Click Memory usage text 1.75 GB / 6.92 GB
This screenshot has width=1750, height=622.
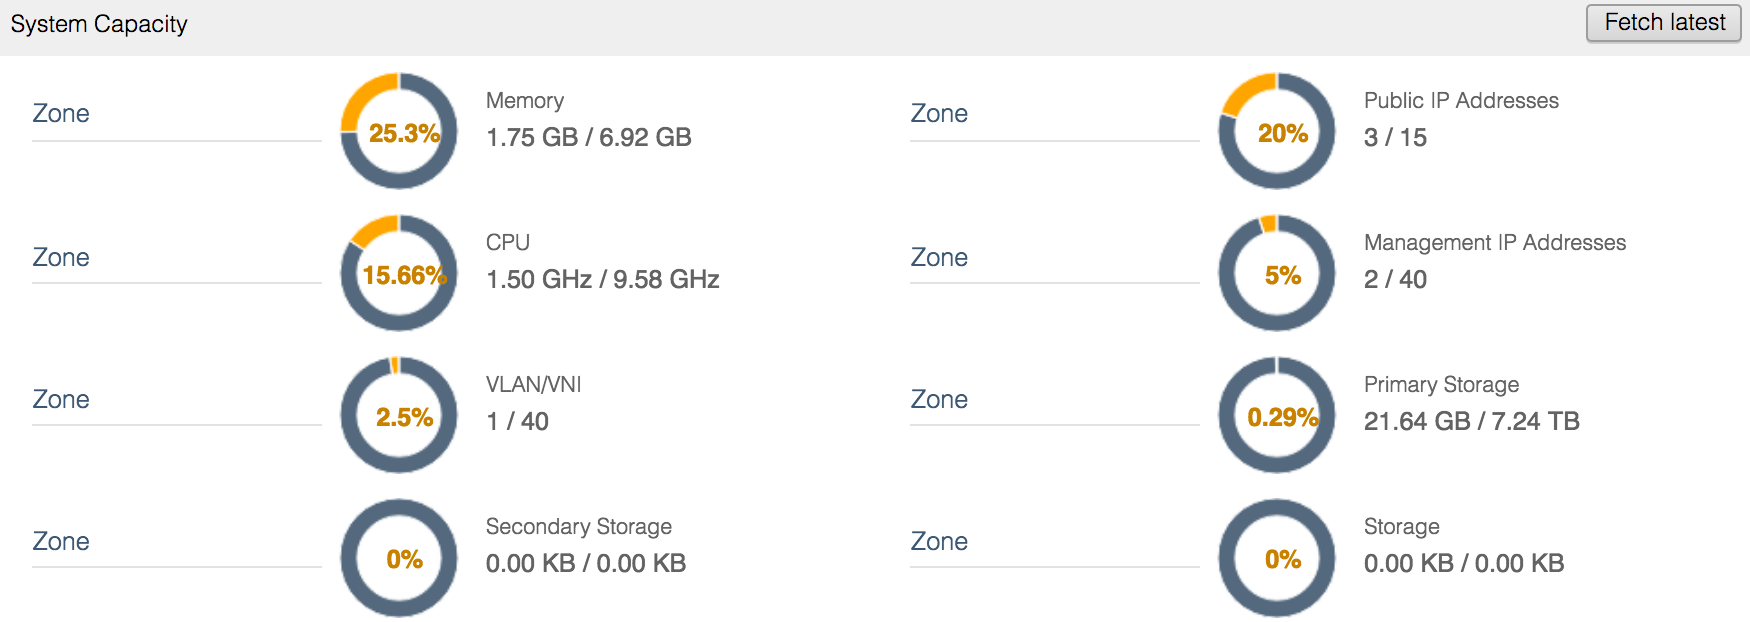tap(589, 137)
